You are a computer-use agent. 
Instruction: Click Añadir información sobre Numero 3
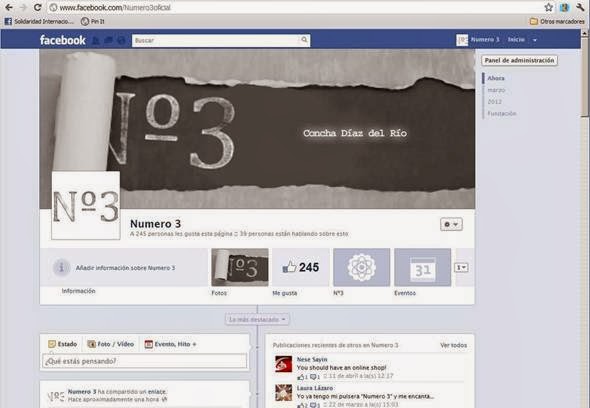click(x=125, y=268)
